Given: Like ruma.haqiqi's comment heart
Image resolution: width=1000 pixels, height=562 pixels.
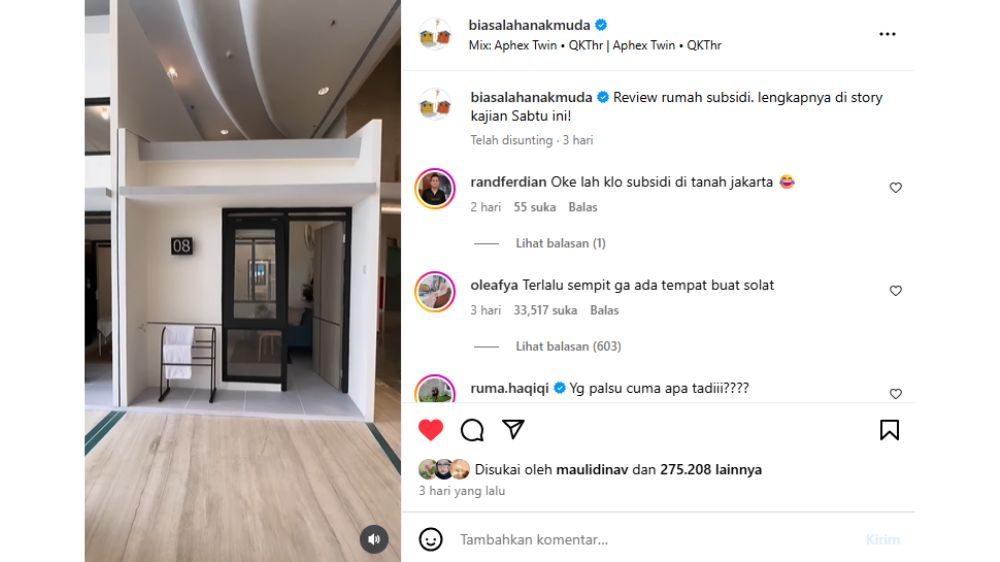Looking at the screenshot, I should pyautogui.click(x=895, y=394).
